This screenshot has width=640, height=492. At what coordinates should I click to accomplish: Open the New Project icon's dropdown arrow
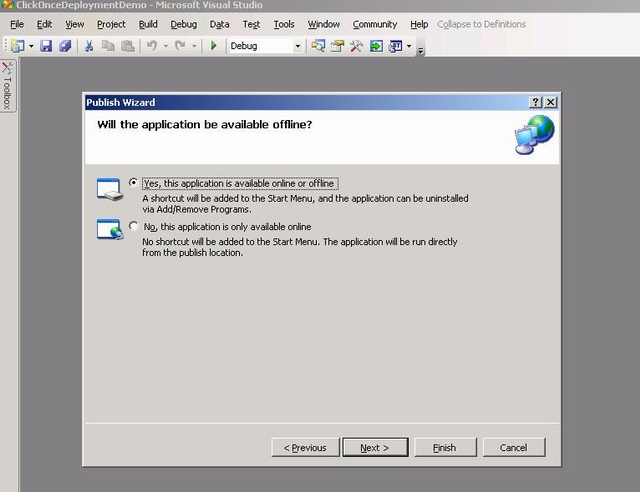coord(31,46)
